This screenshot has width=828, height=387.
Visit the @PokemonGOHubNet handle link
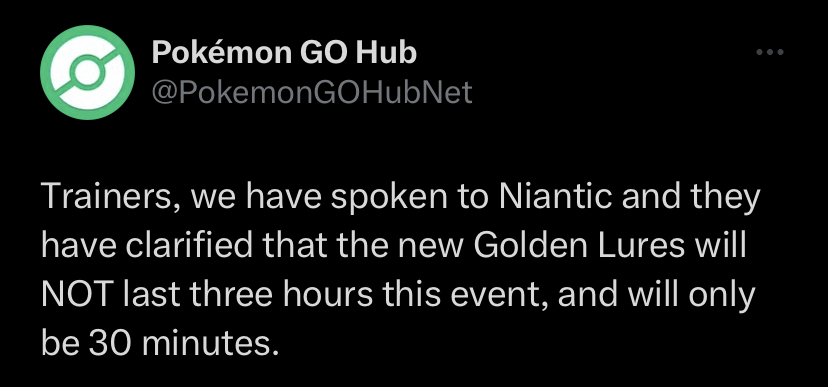point(312,93)
